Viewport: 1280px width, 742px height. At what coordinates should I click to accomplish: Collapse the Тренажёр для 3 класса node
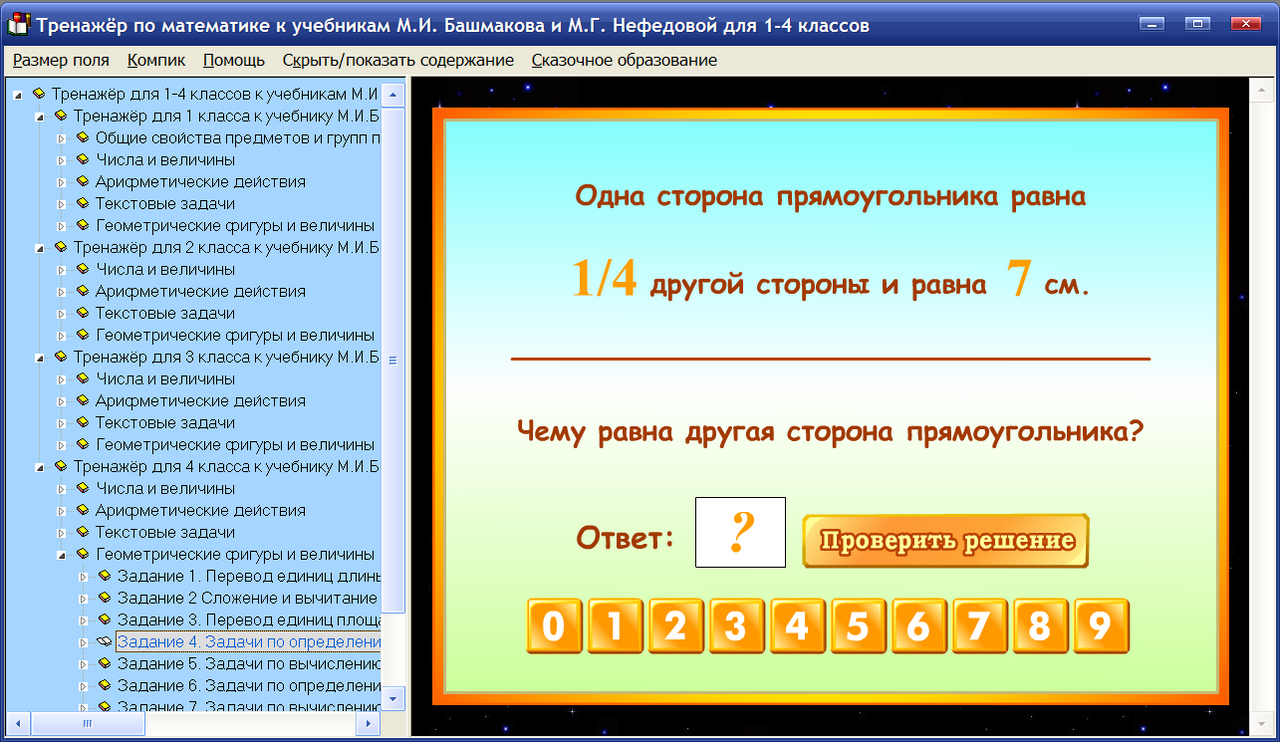click(x=39, y=357)
